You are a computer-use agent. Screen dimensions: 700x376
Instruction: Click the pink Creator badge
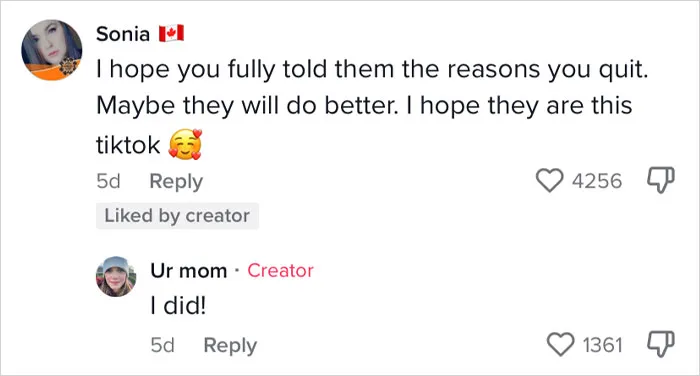280,271
